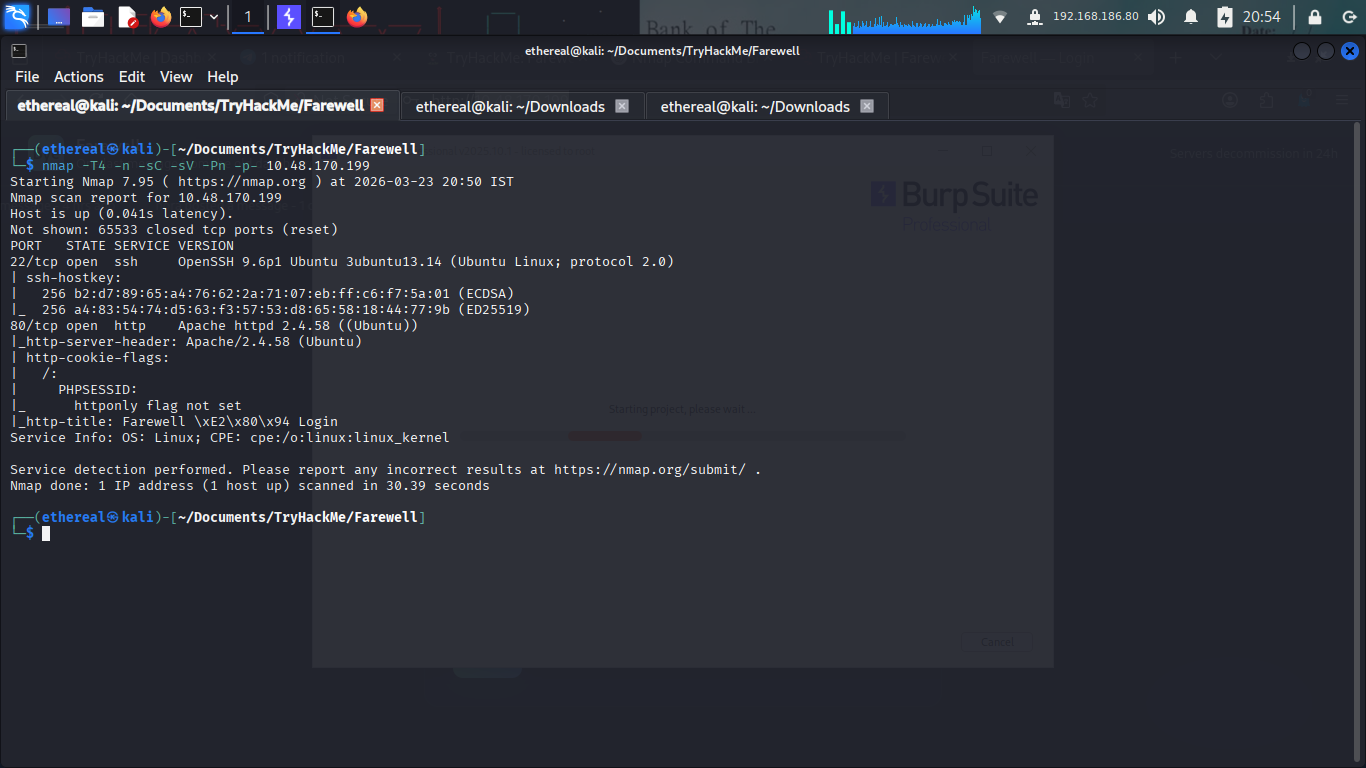
Task: Click the log out icon in the panel
Action: tap(1348, 17)
